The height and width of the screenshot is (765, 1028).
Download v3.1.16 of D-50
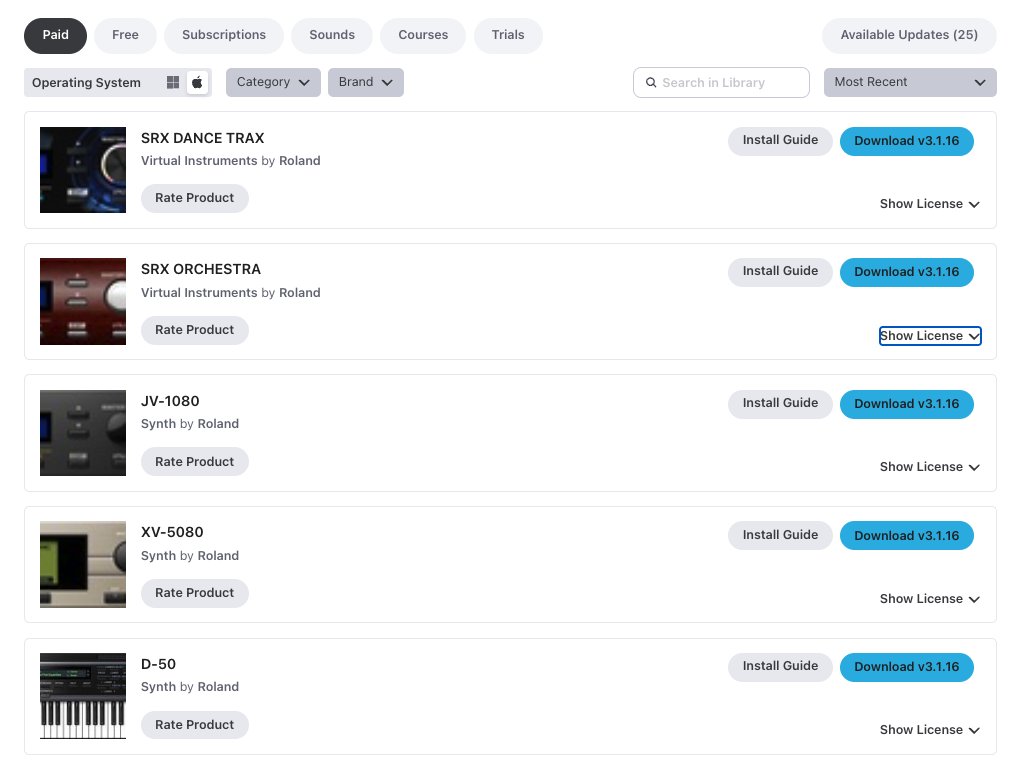pyautogui.click(x=907, y=667)
